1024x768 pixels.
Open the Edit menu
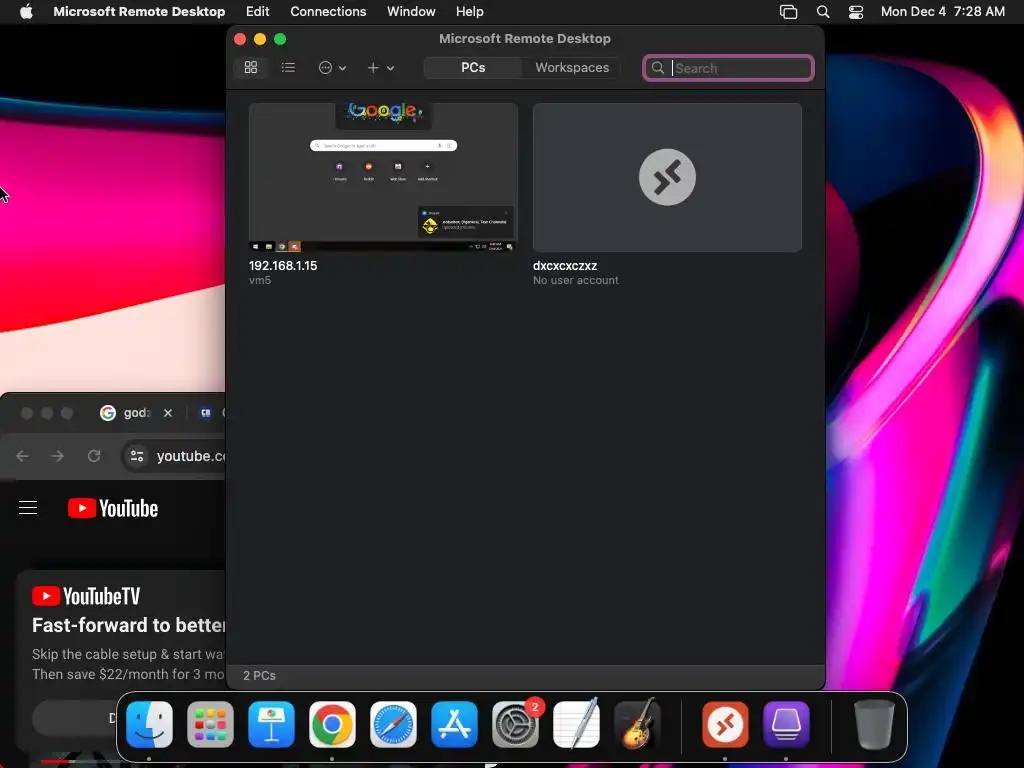coord(257,11)
